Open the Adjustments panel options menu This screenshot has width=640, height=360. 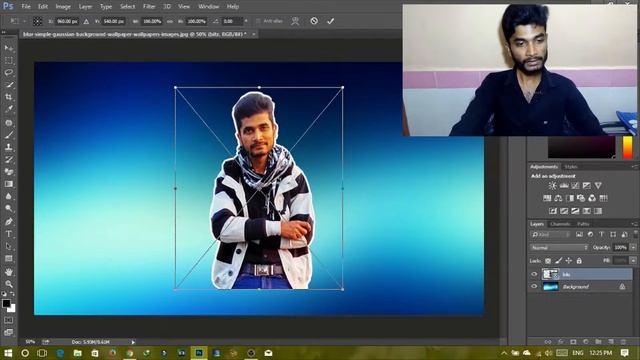[634, 167]
